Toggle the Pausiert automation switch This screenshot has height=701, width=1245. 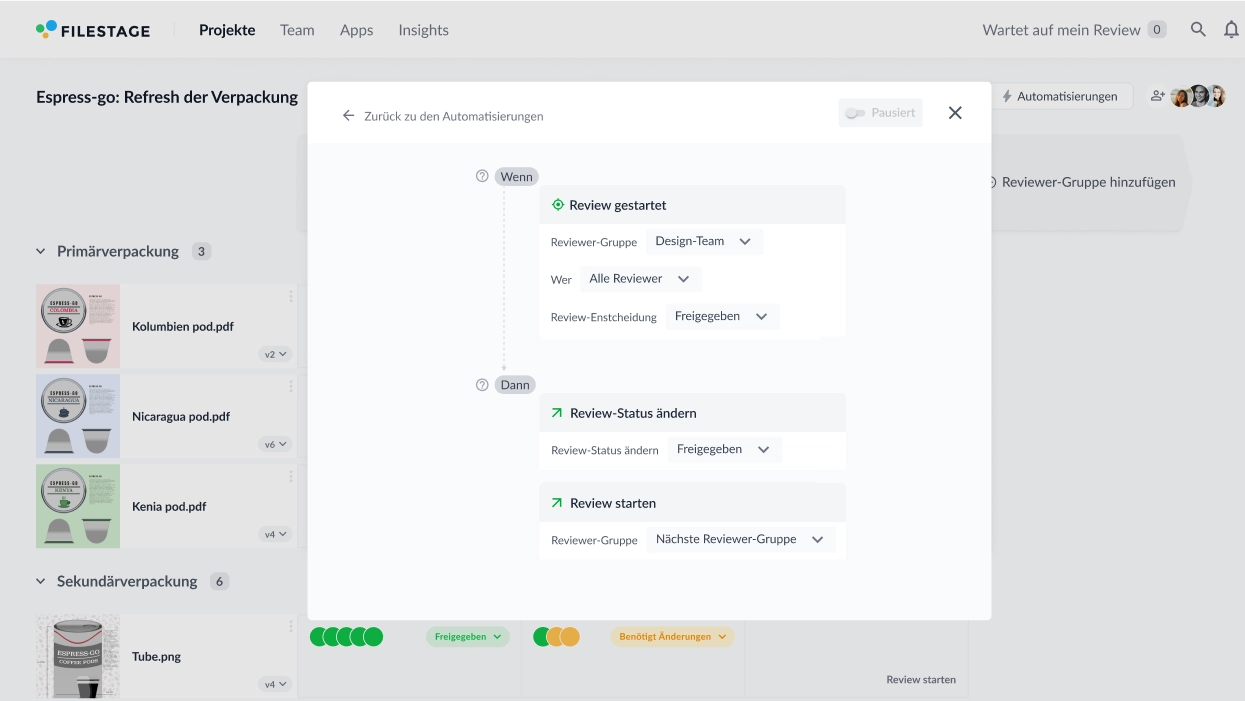856,113
